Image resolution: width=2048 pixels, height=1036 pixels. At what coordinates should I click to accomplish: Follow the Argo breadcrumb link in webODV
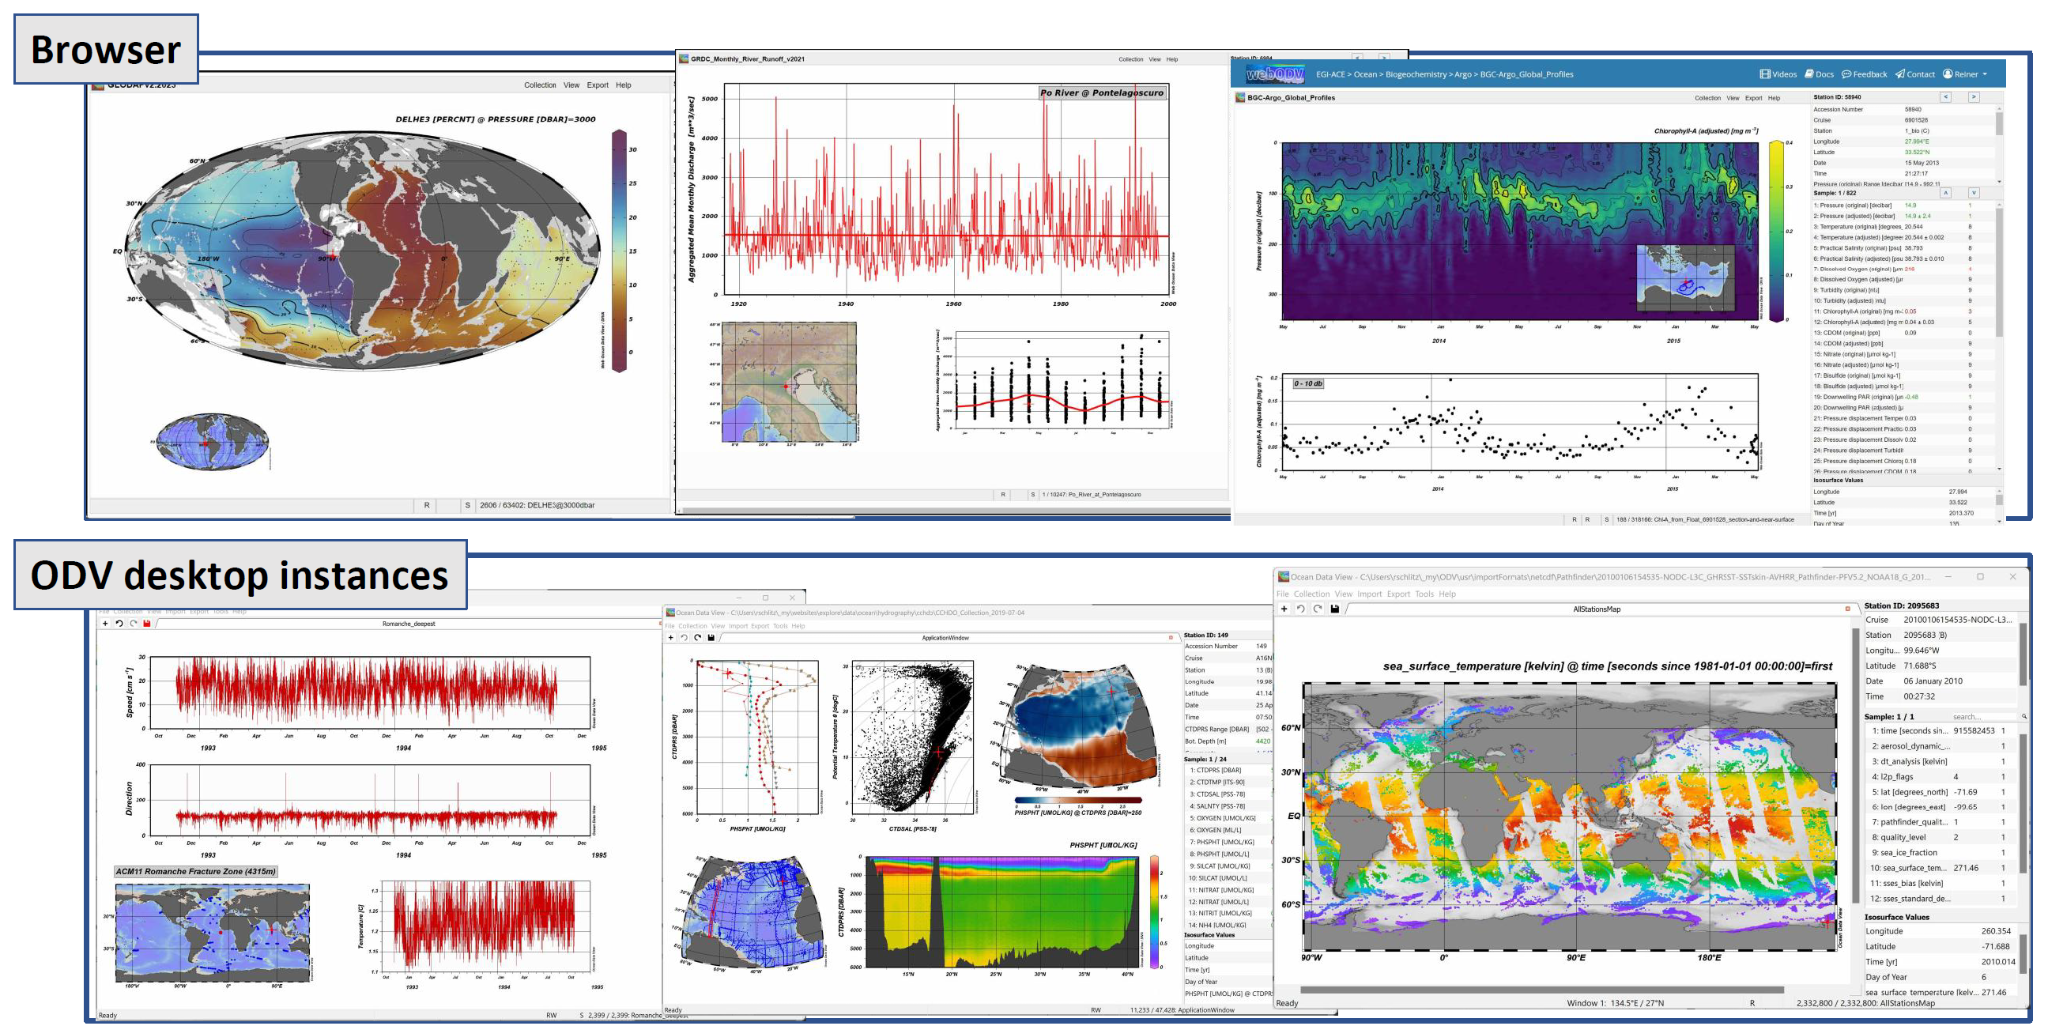tap(1463, 75)
